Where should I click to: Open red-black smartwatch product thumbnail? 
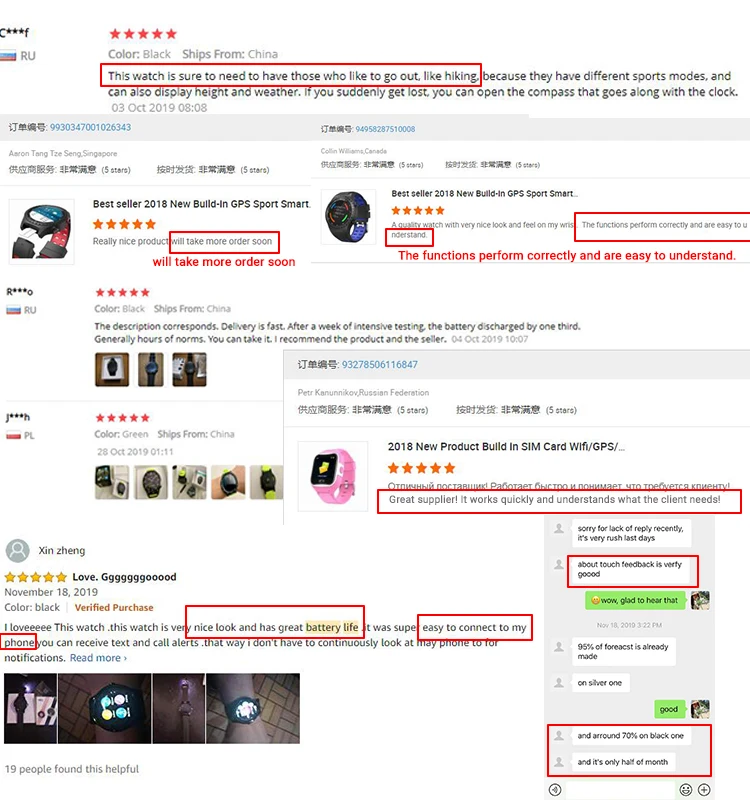point(41,231)
